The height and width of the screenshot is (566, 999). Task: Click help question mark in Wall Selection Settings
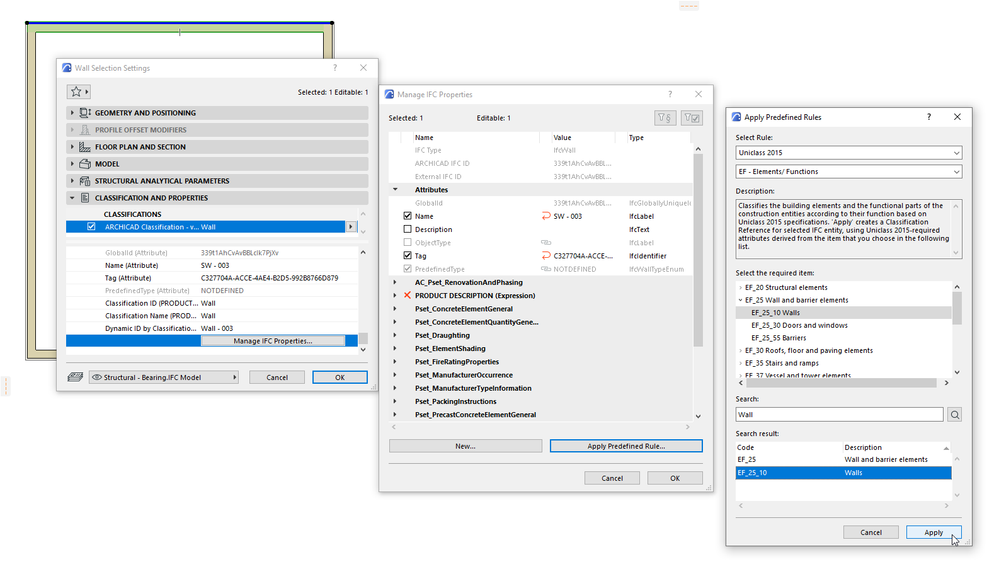[x=335, y=68]
